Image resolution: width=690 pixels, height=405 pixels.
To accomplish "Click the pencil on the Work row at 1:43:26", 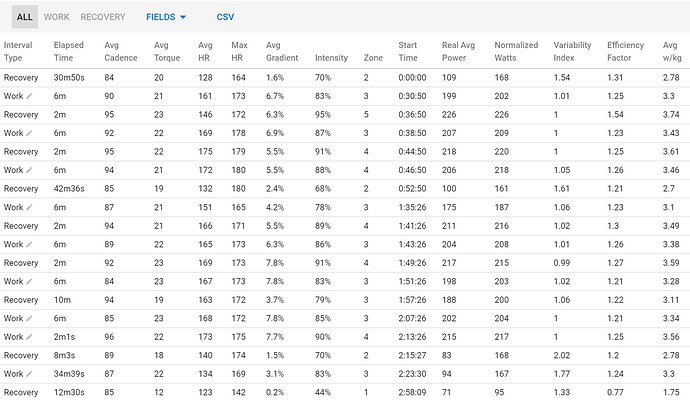I will coord(29,244).
